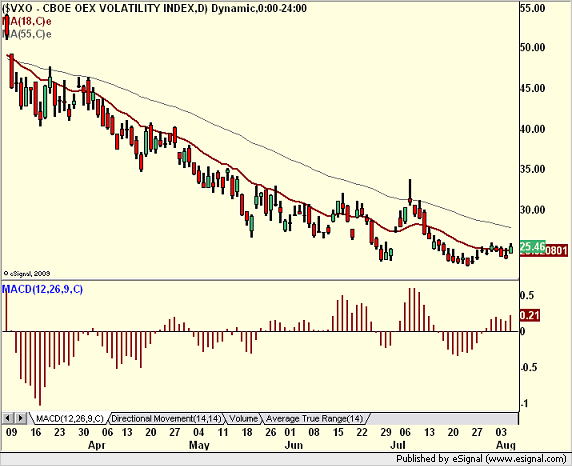Click the Apr month label on time axis

coord(97,445)
